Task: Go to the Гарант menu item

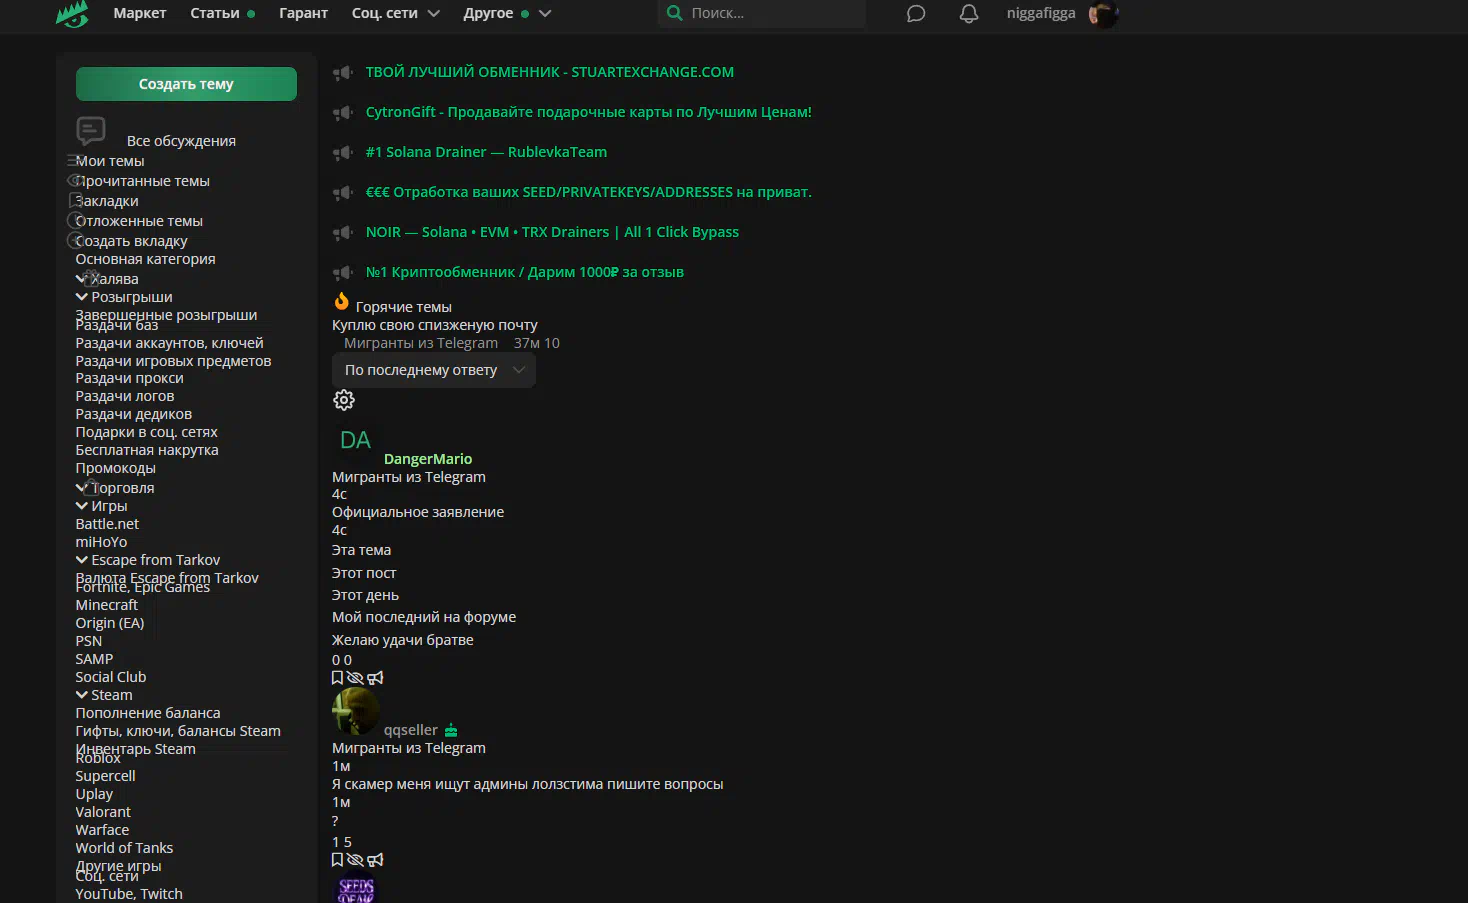Action: tap(303, 13)
